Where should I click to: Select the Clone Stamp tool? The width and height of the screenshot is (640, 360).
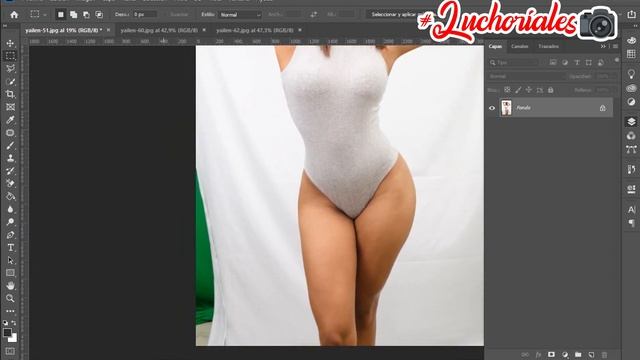pos(10,158)
